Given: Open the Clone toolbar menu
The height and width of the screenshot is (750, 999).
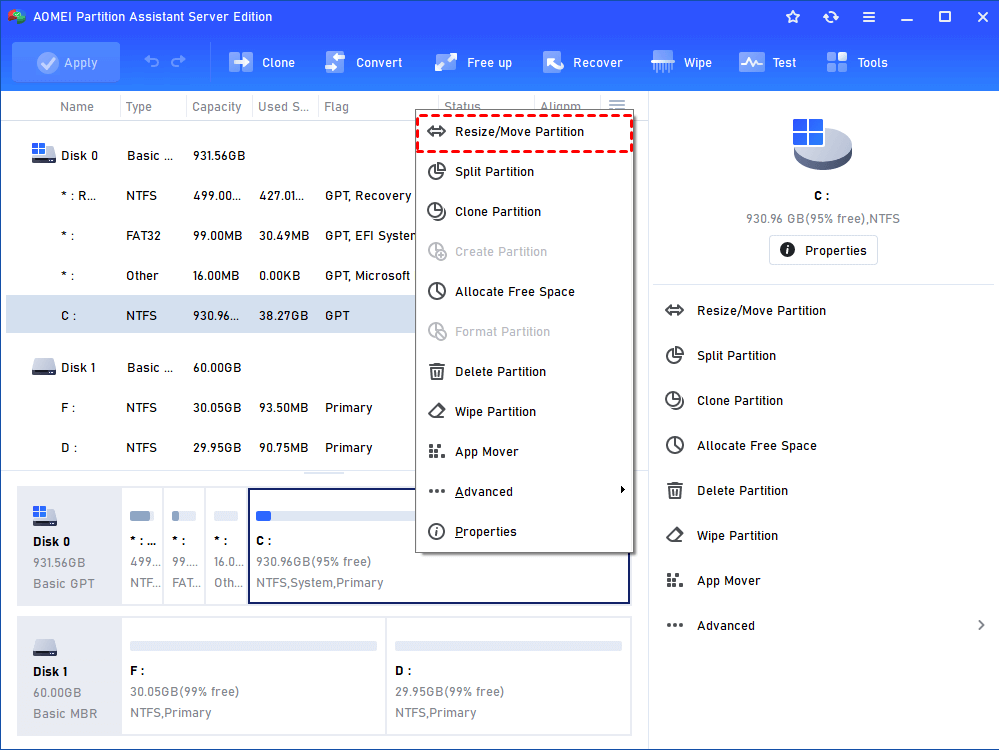Looking at the screenshot, I should pyautogui.click(x=262, y=62).
